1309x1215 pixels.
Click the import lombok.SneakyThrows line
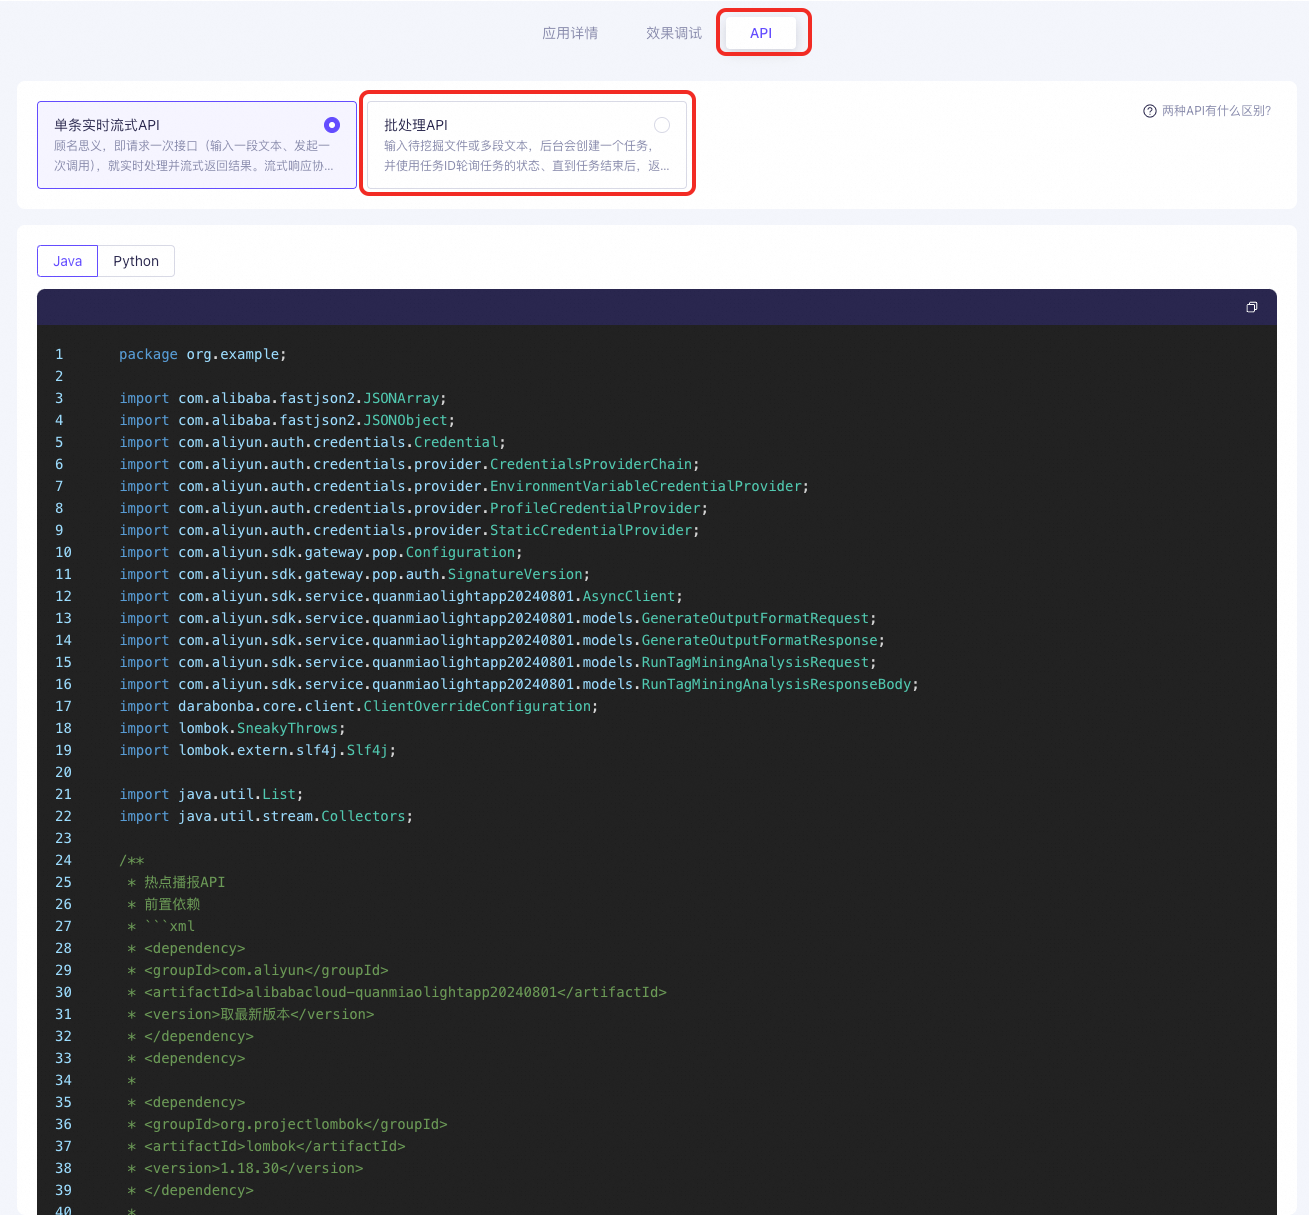(232, 728)
